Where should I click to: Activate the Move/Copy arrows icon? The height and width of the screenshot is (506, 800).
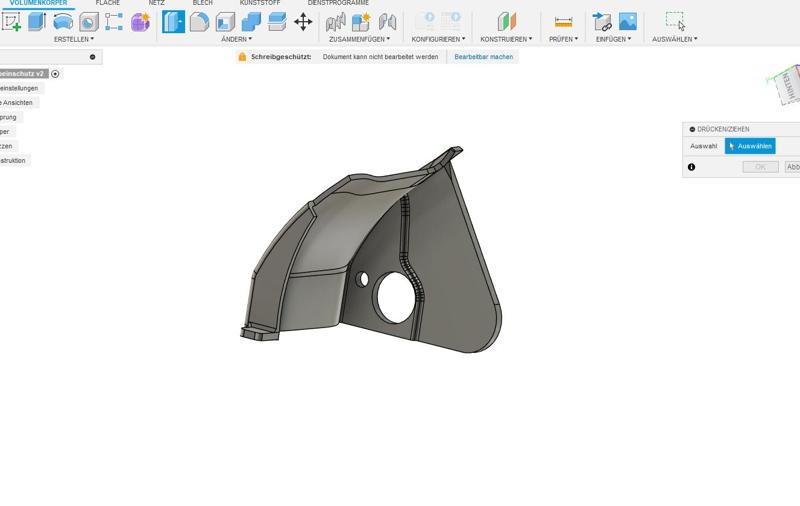tap(303, 22)
